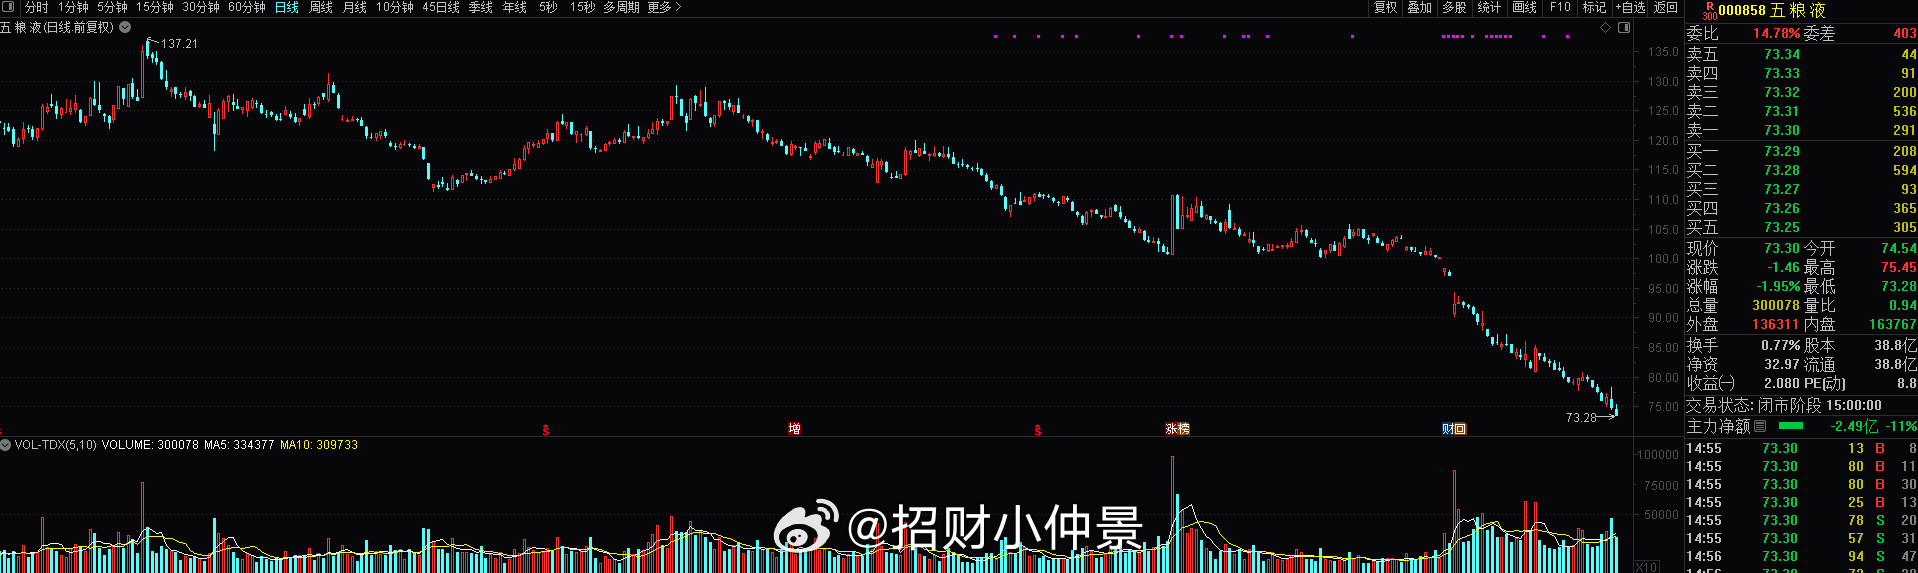Click the 卖一 73.30 ask row
Viewport: 1918px width, 573px height.
point(1801,130)
